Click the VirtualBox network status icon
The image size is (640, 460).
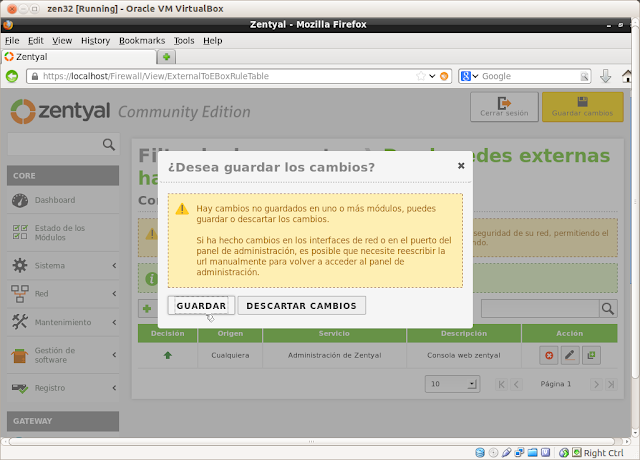pos(519,453)
